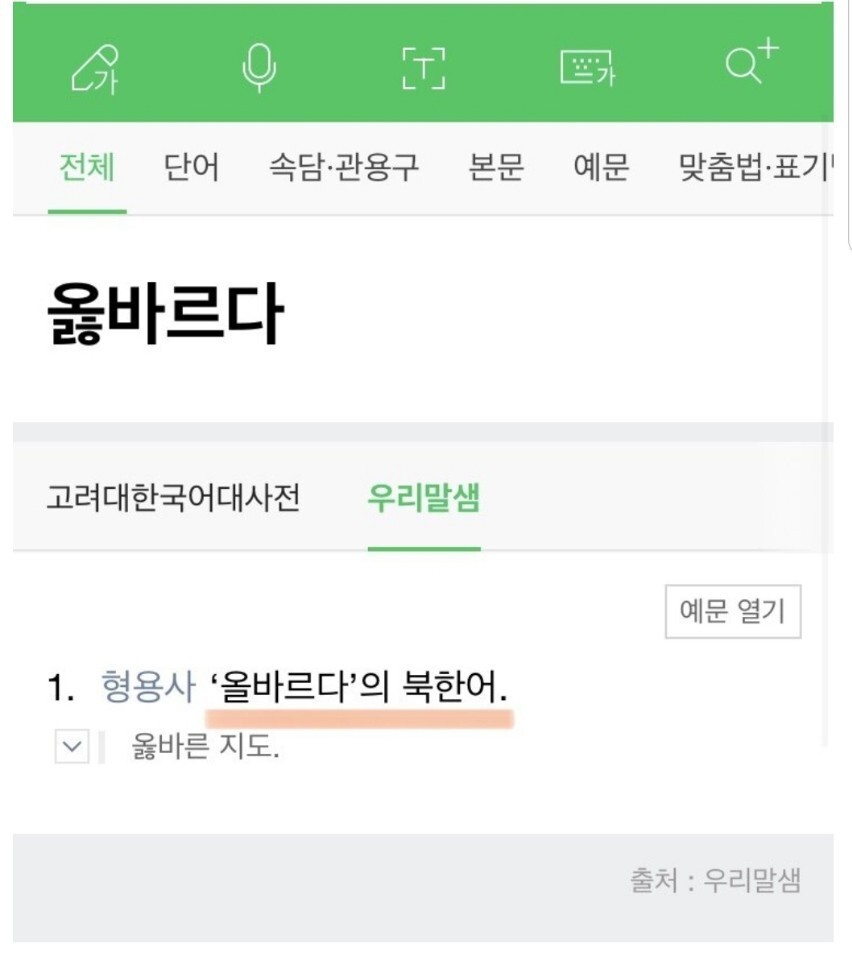This screenshot has width=852, height=960.
Task: Open the Korean keyboard input icon
Action: point(587,70)
